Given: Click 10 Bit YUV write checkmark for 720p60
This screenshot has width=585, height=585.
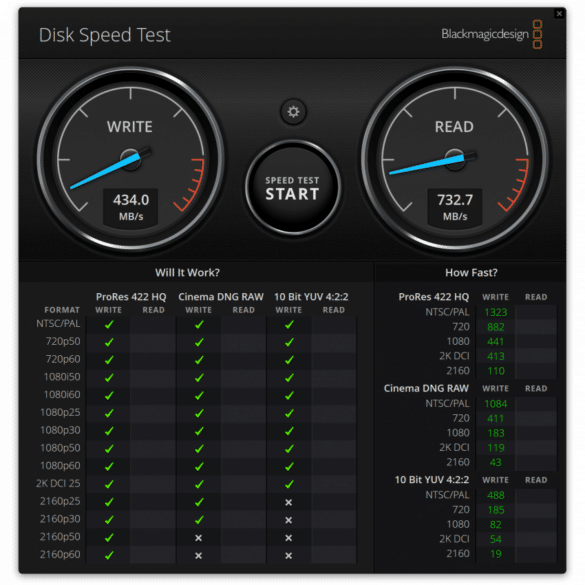Looking at the screenshot, I should (289, 360).
